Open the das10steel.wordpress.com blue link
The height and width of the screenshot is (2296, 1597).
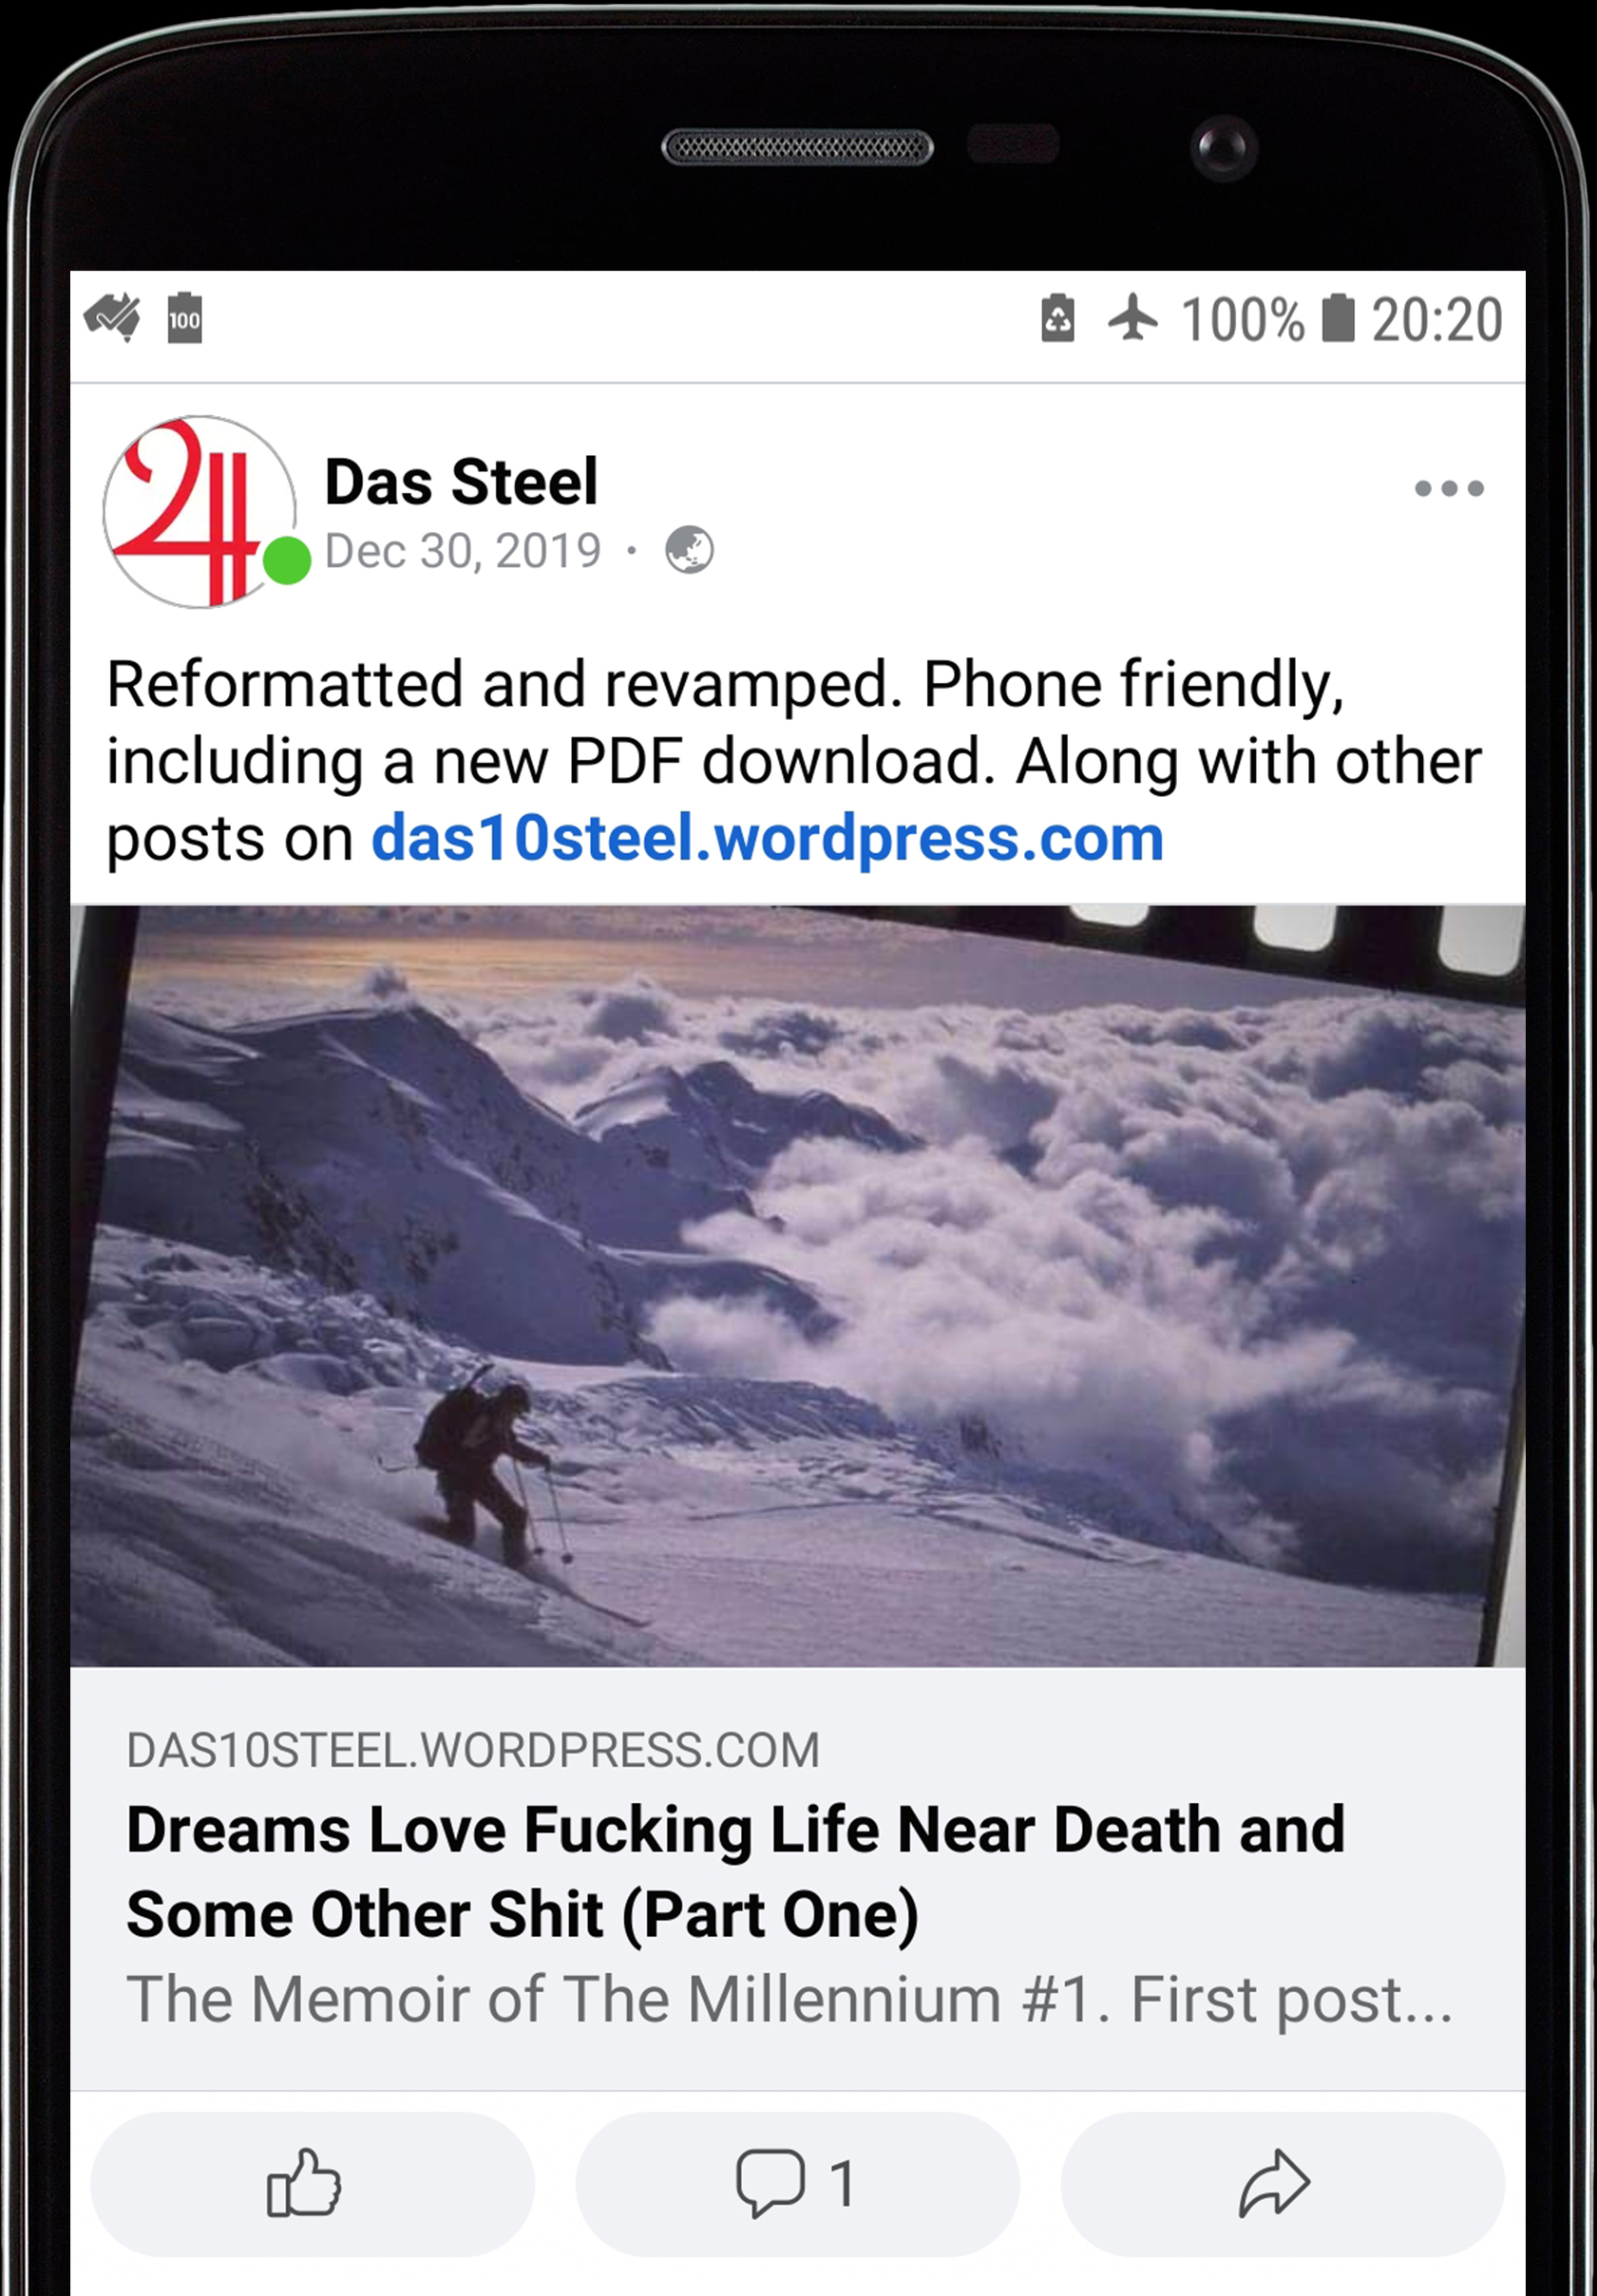click(x=767, y=838)
